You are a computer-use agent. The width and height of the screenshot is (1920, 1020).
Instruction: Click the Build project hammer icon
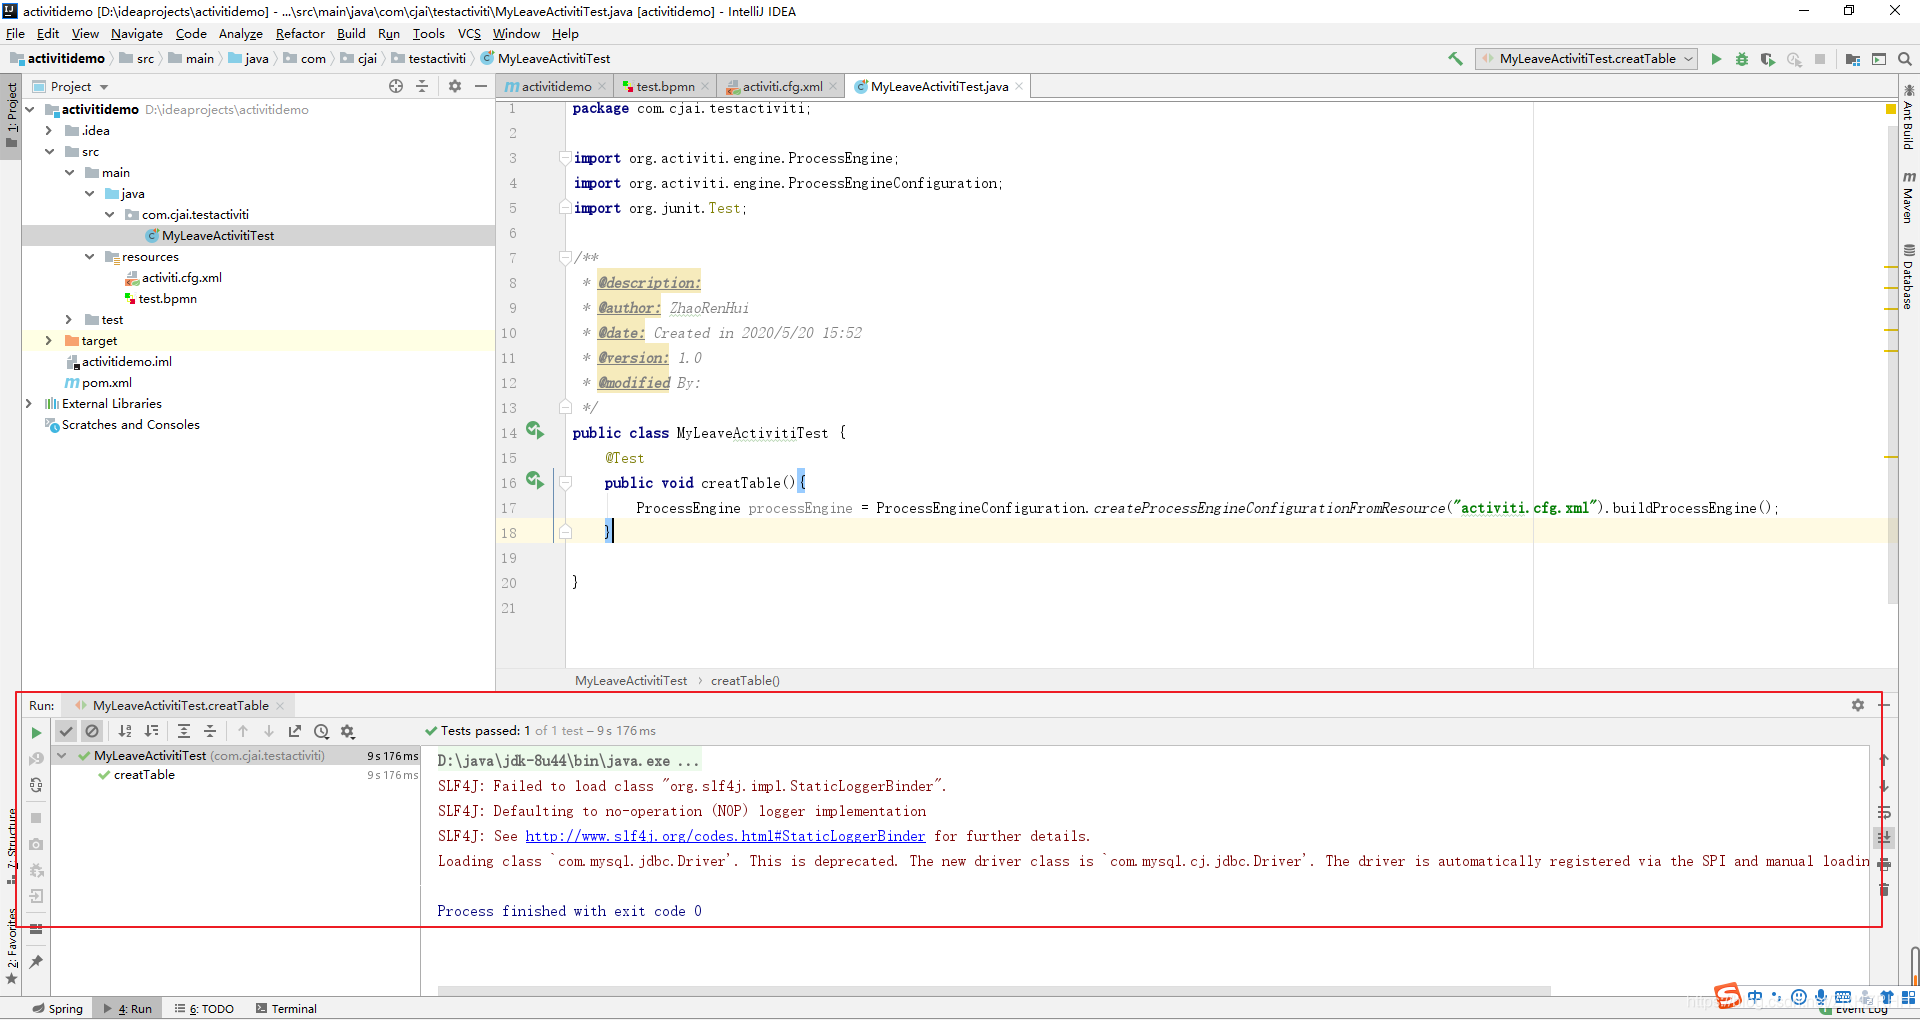click(1455, 59)
